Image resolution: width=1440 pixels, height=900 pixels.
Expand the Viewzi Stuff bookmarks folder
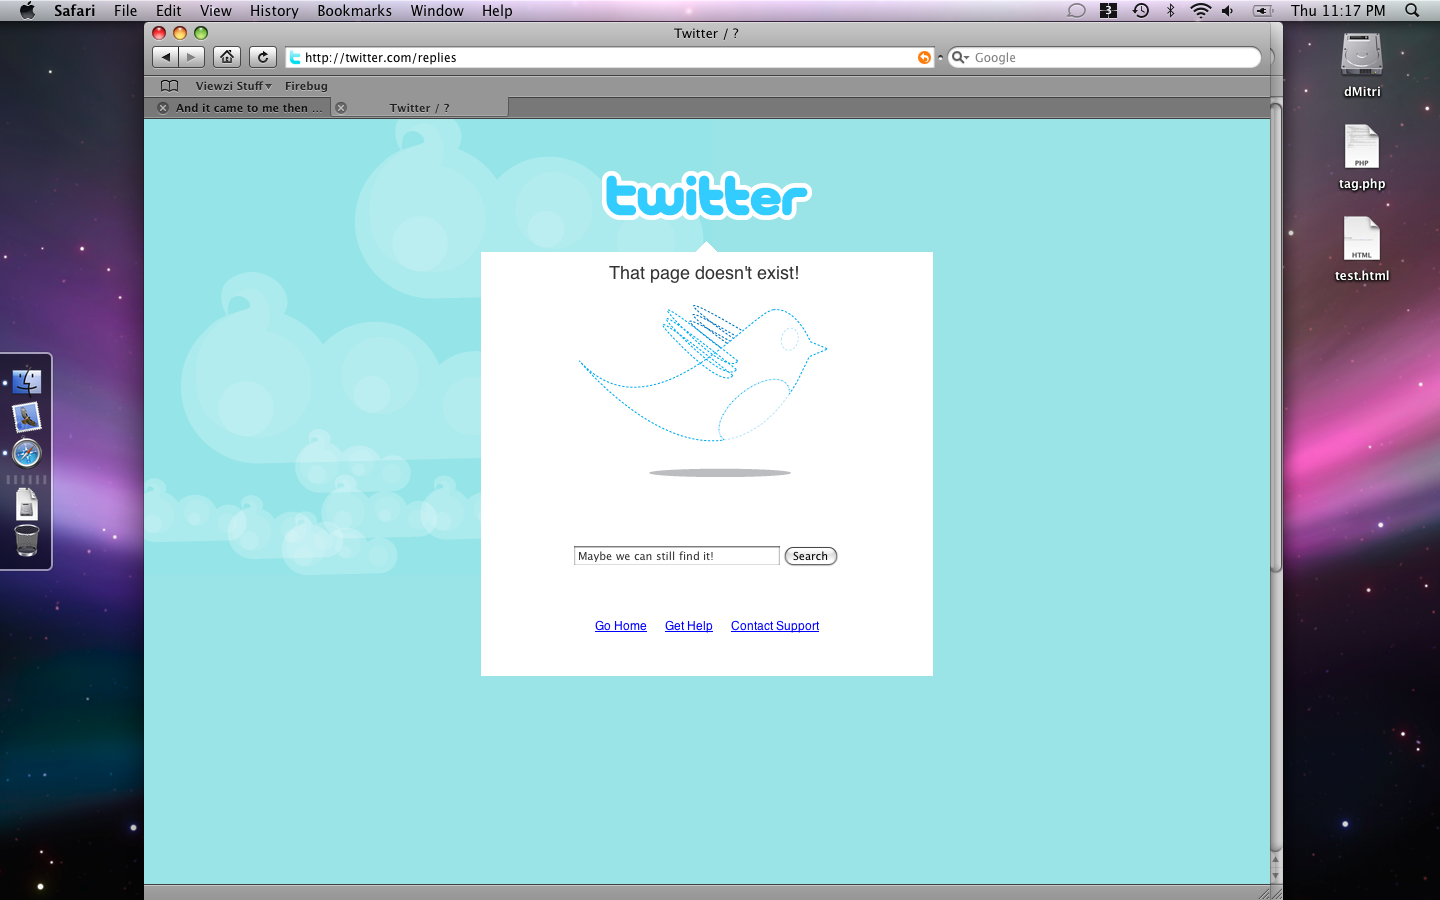click(233, 86)
